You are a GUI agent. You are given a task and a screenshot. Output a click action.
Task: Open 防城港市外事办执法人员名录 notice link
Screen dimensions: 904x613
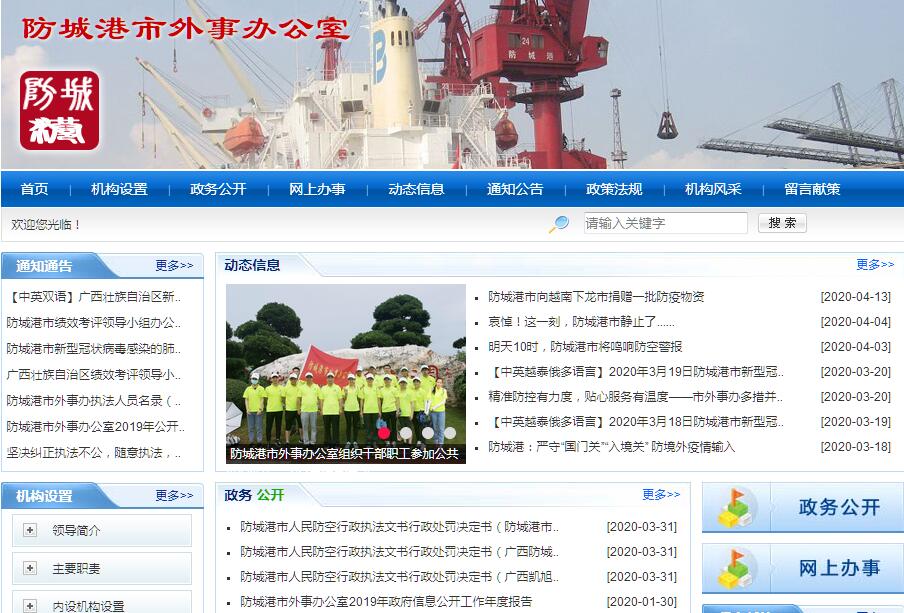pyautogui.click(x=94, y=400)
